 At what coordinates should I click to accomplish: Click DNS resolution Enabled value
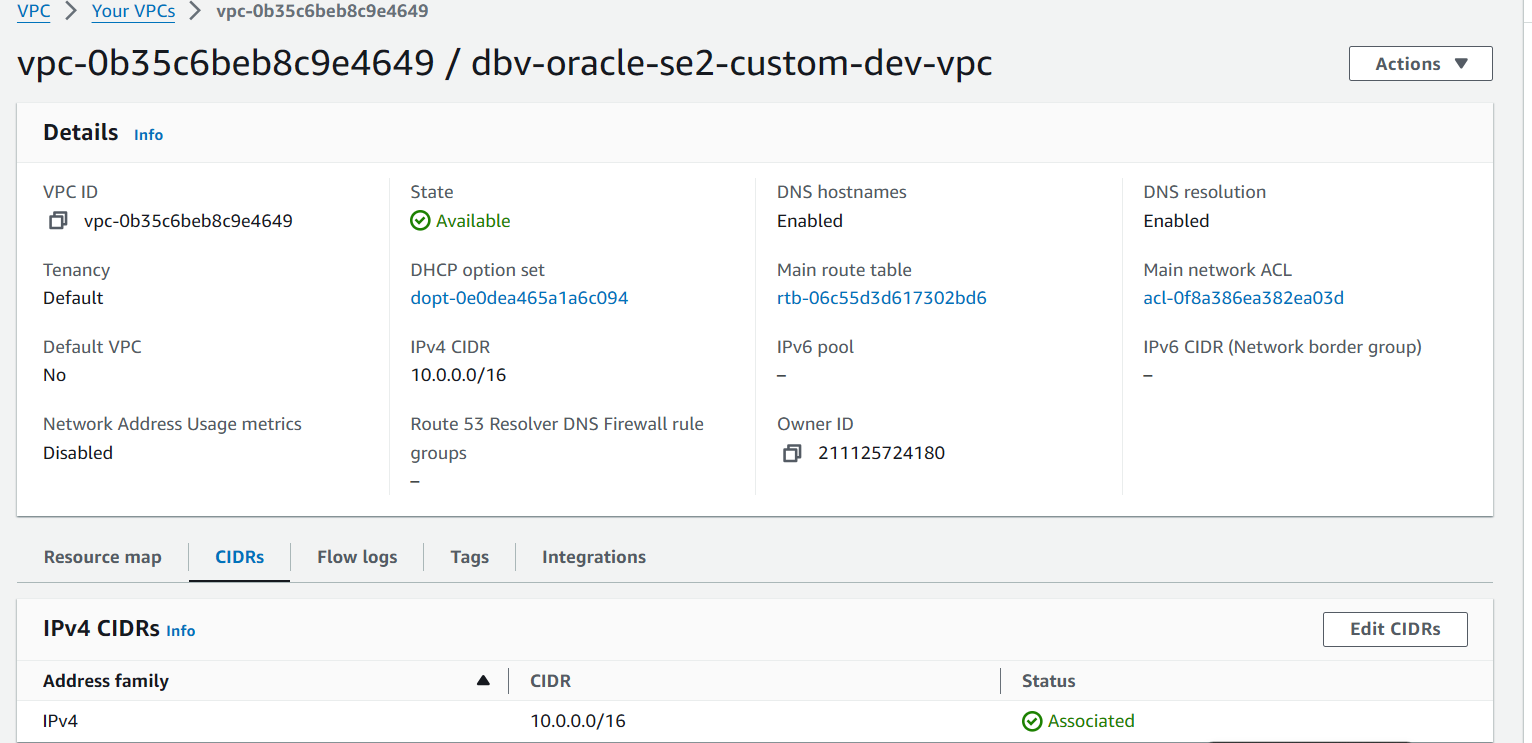[1176, 221]
